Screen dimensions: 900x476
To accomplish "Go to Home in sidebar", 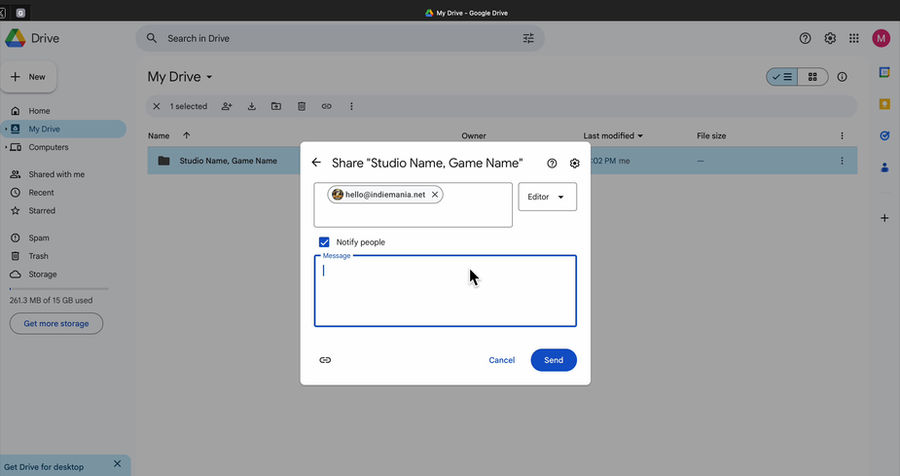I will [x=39, y=111].
